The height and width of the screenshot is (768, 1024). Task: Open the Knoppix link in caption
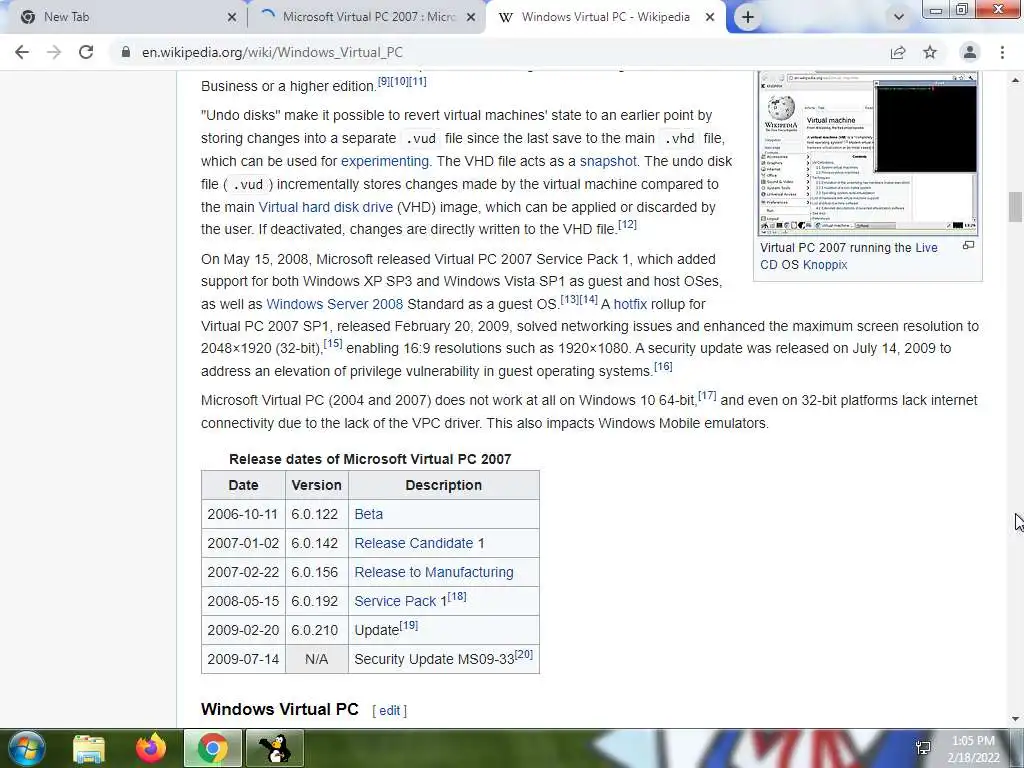pyautogui.click(x=825, y=264)
